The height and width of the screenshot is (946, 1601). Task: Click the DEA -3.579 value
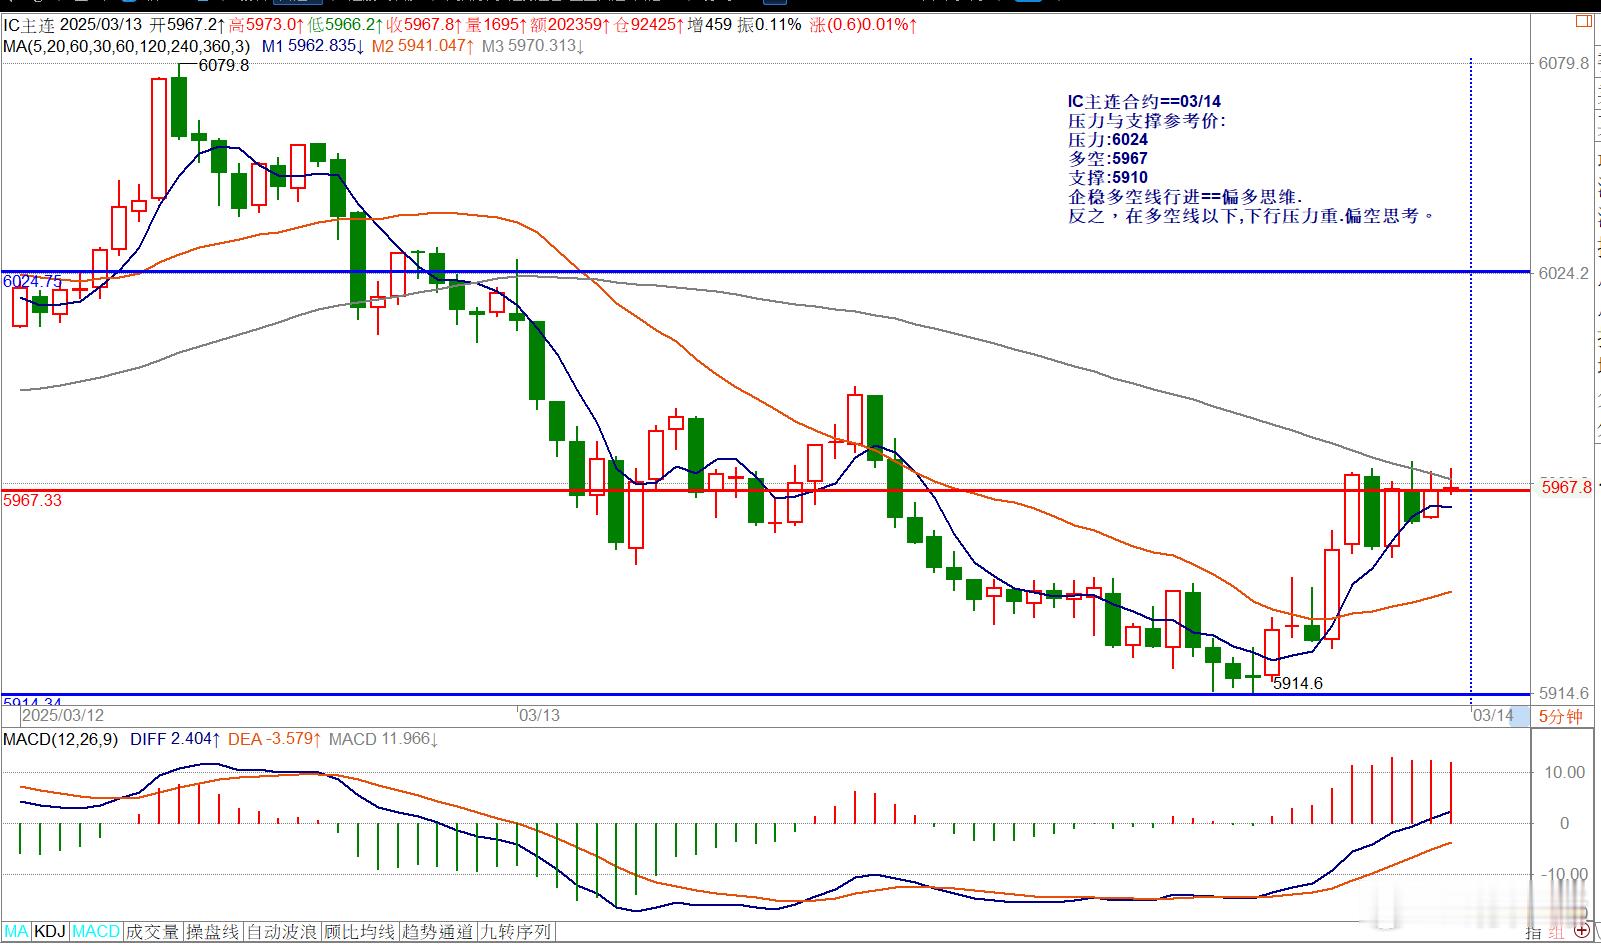click(x=275, y=739)
